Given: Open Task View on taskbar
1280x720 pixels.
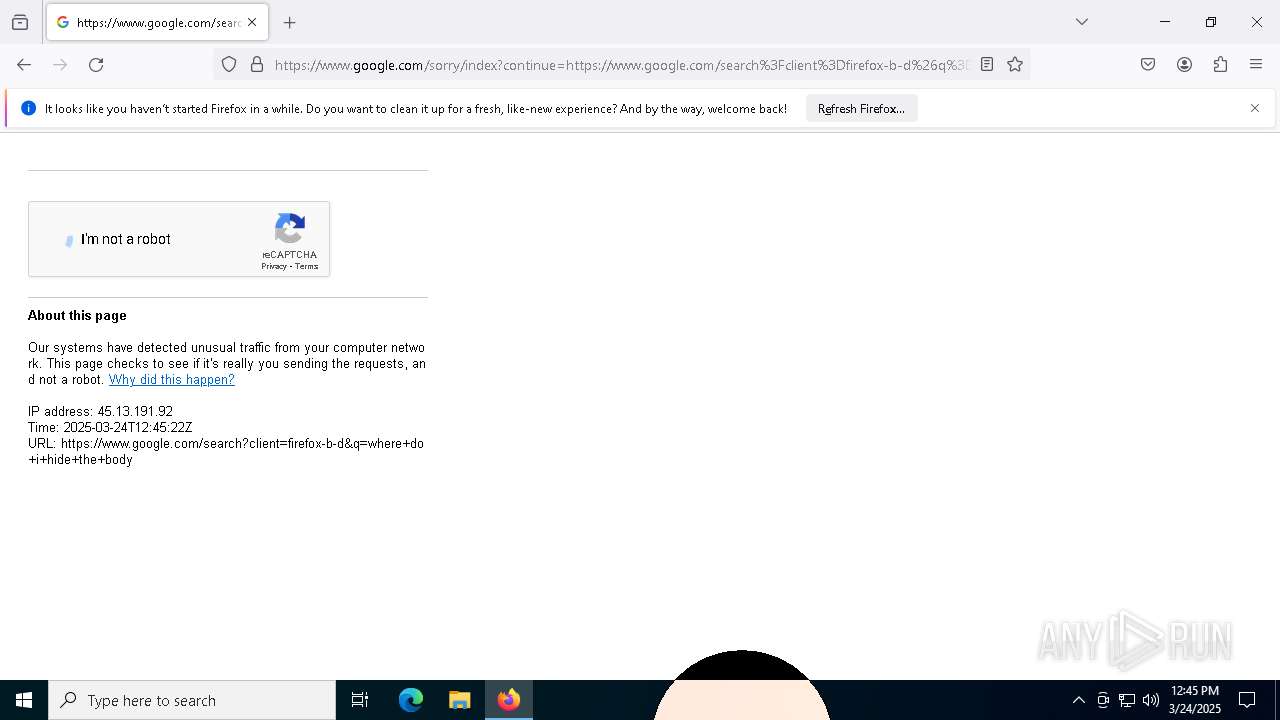Looking at the screenshot, I should [x=360, y=700].
